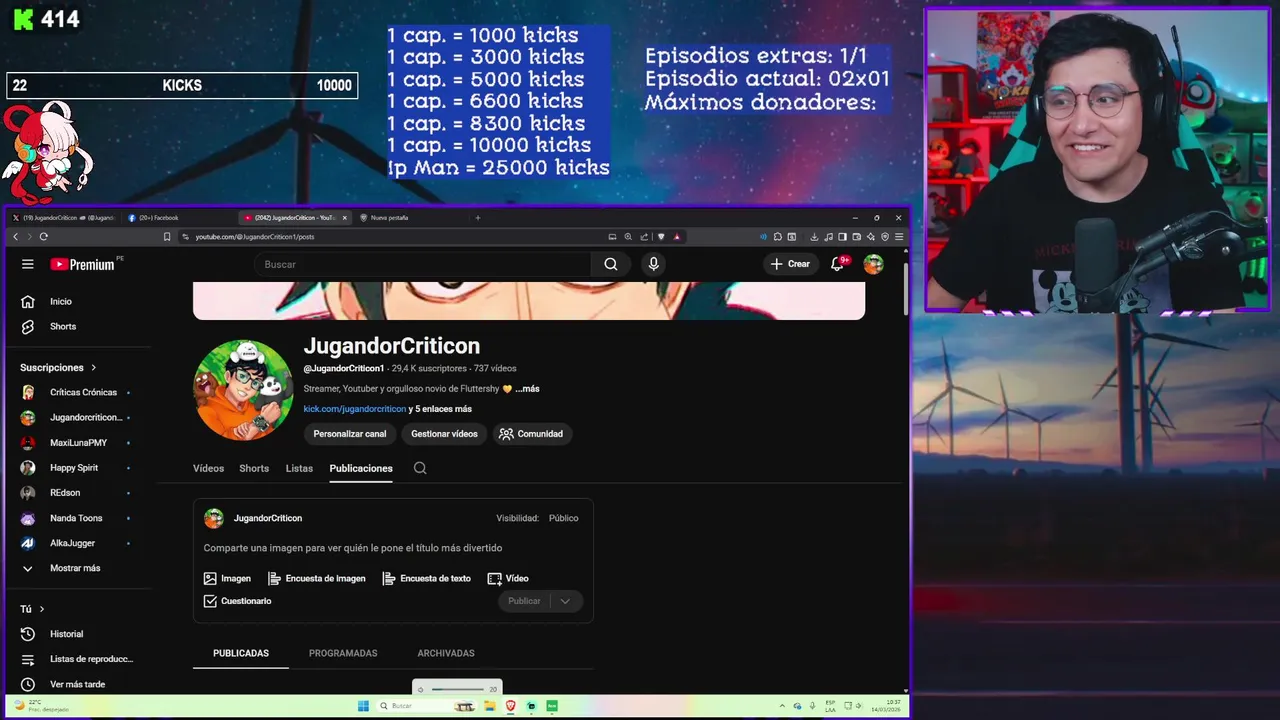This screenshot has width=1280, height=720.
Task: Click the channel search magnifier icon
Action: (x=420, y=468)
